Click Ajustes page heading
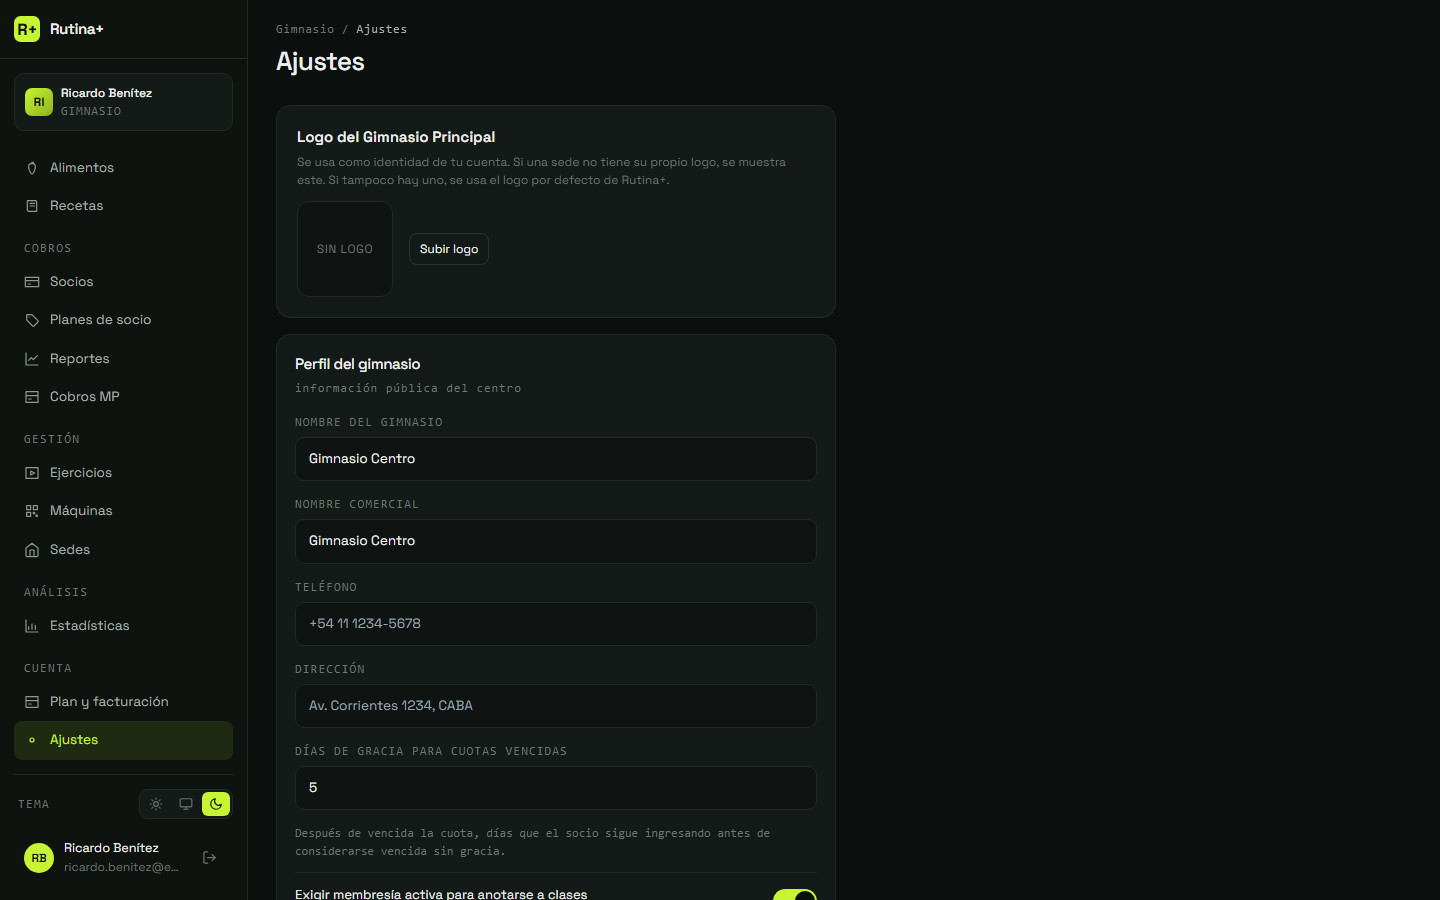Image resolution: width=1440 pixels, height=900 pixels. [x=320, y=62]
